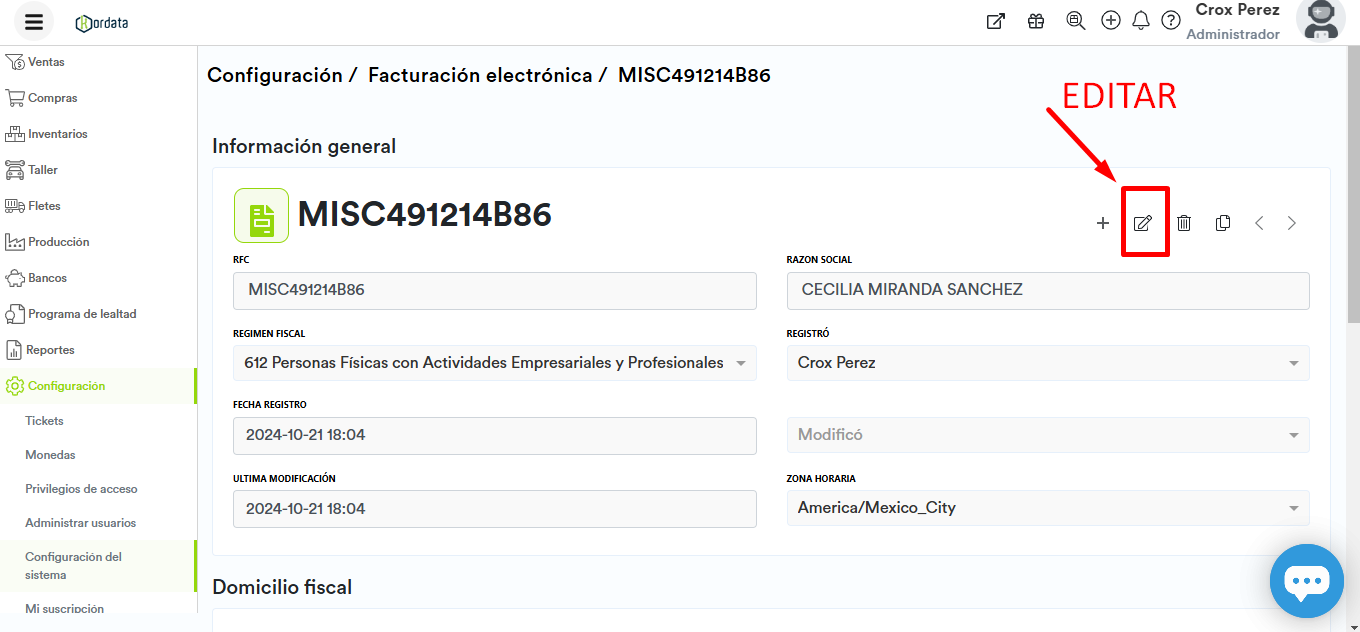Click the page vertical scrollbar
1360x632 pixels.
pos(1353,200)
